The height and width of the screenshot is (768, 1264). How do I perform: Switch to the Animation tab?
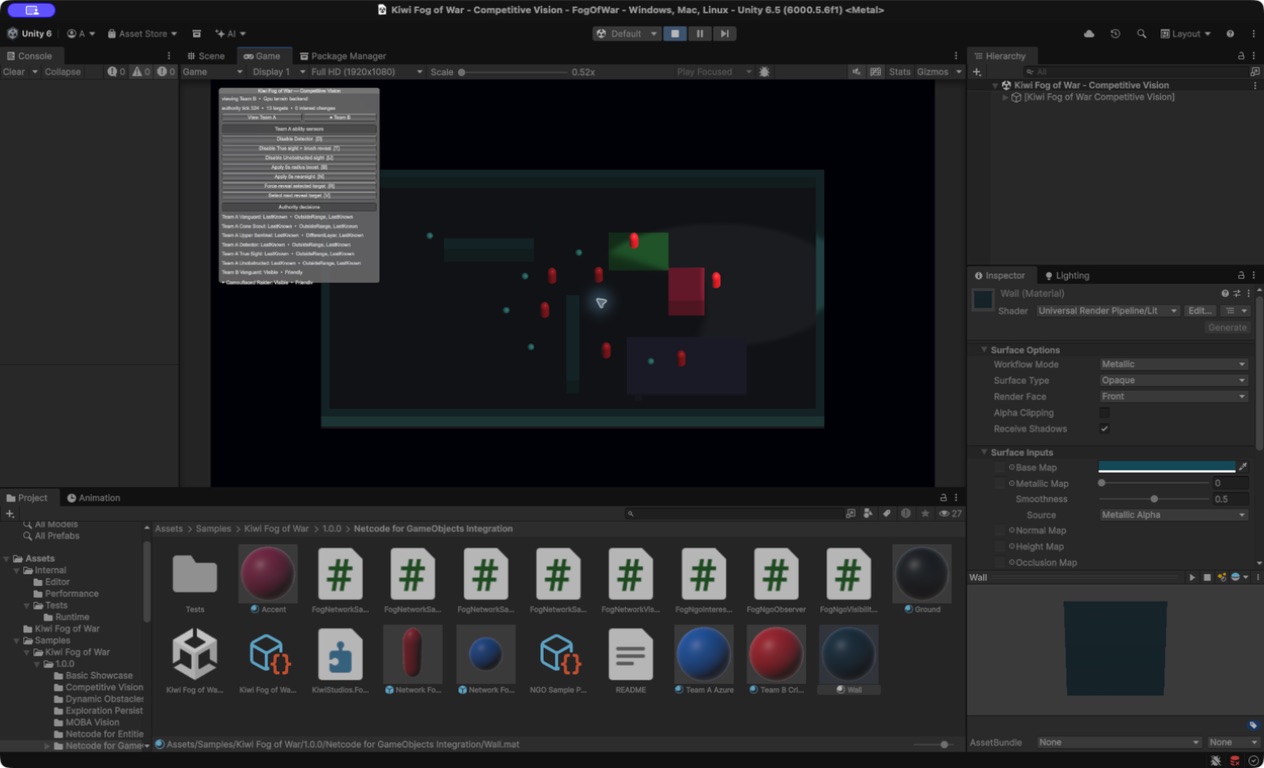(x=93, y=498)
